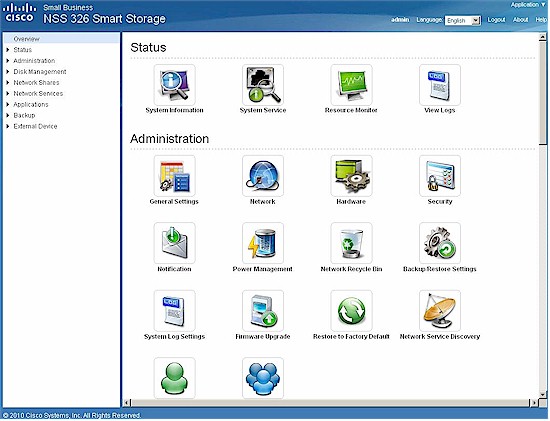The width and height of the screenshot is (550, 421).
Task: Select Network Services sidebar item
Action: (x=38, y=93)
